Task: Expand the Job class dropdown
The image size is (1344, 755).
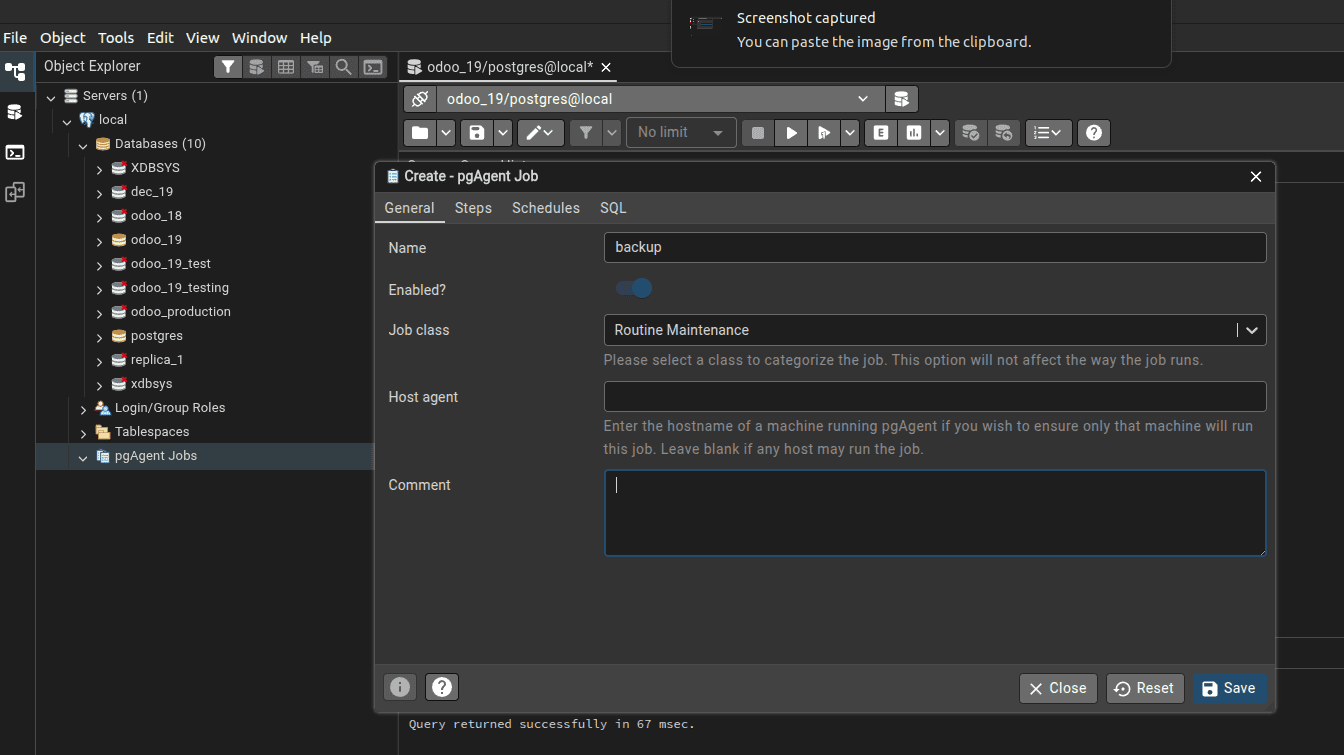Action: [x=1251, y=330]
